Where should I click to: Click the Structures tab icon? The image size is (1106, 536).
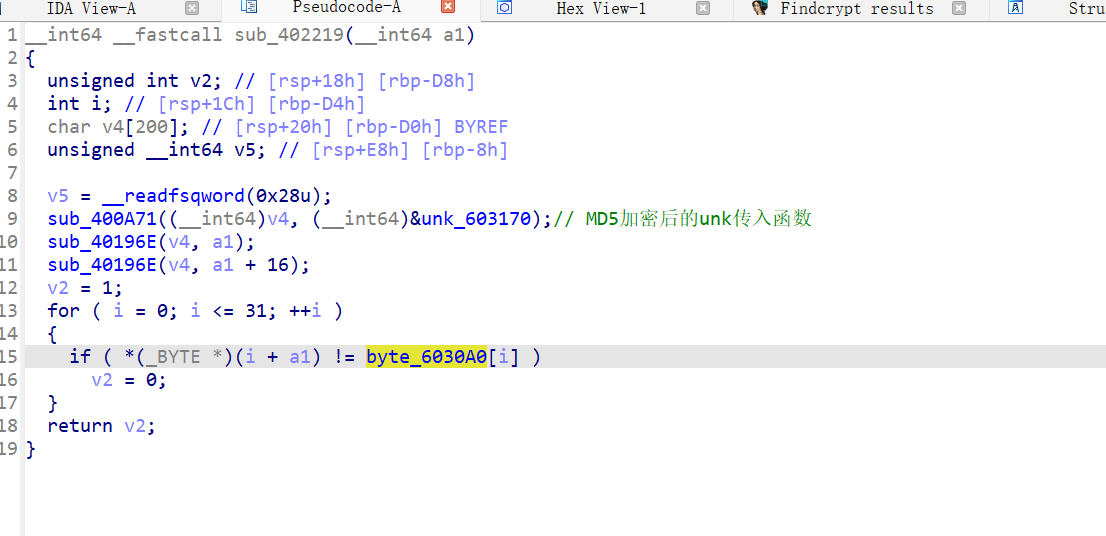1016,8
